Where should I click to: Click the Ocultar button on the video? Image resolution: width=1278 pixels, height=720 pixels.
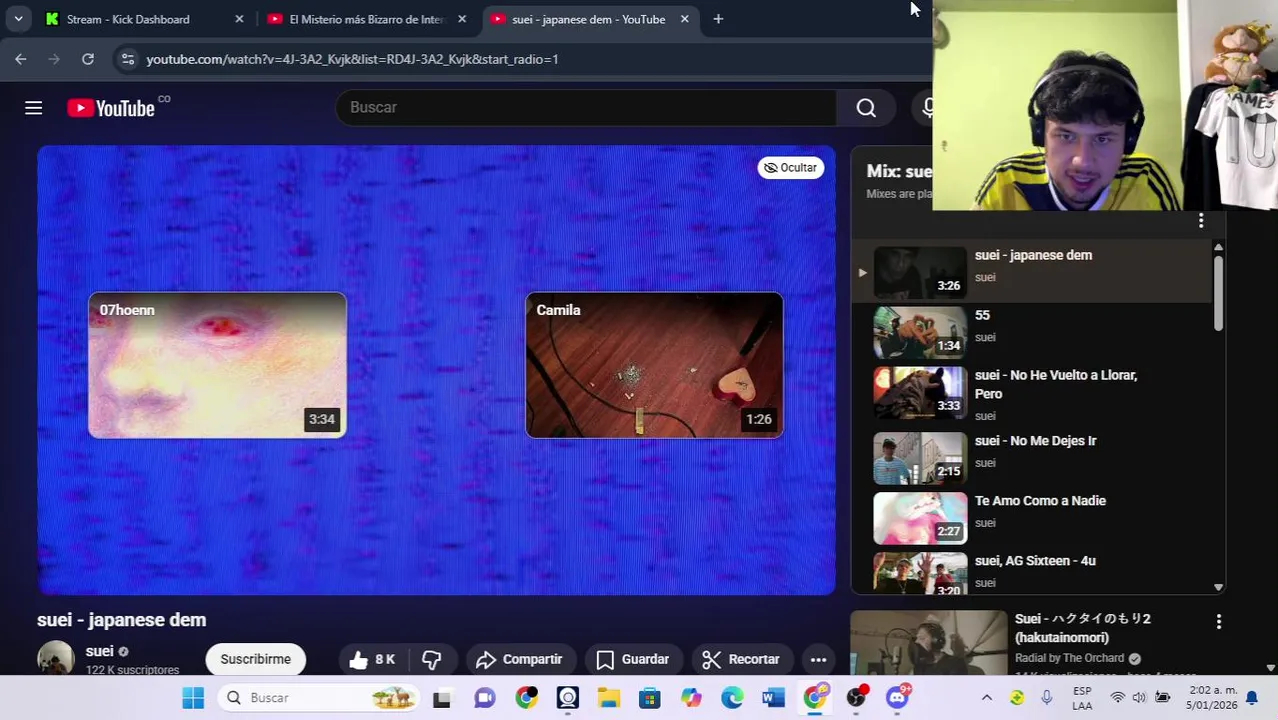[x=790, y=167]
